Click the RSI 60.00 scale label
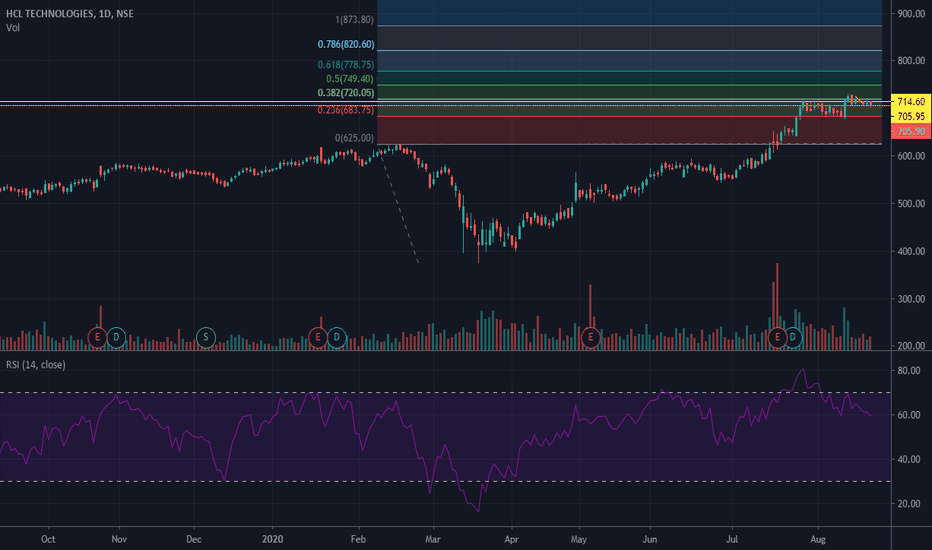 click(909, 415)
